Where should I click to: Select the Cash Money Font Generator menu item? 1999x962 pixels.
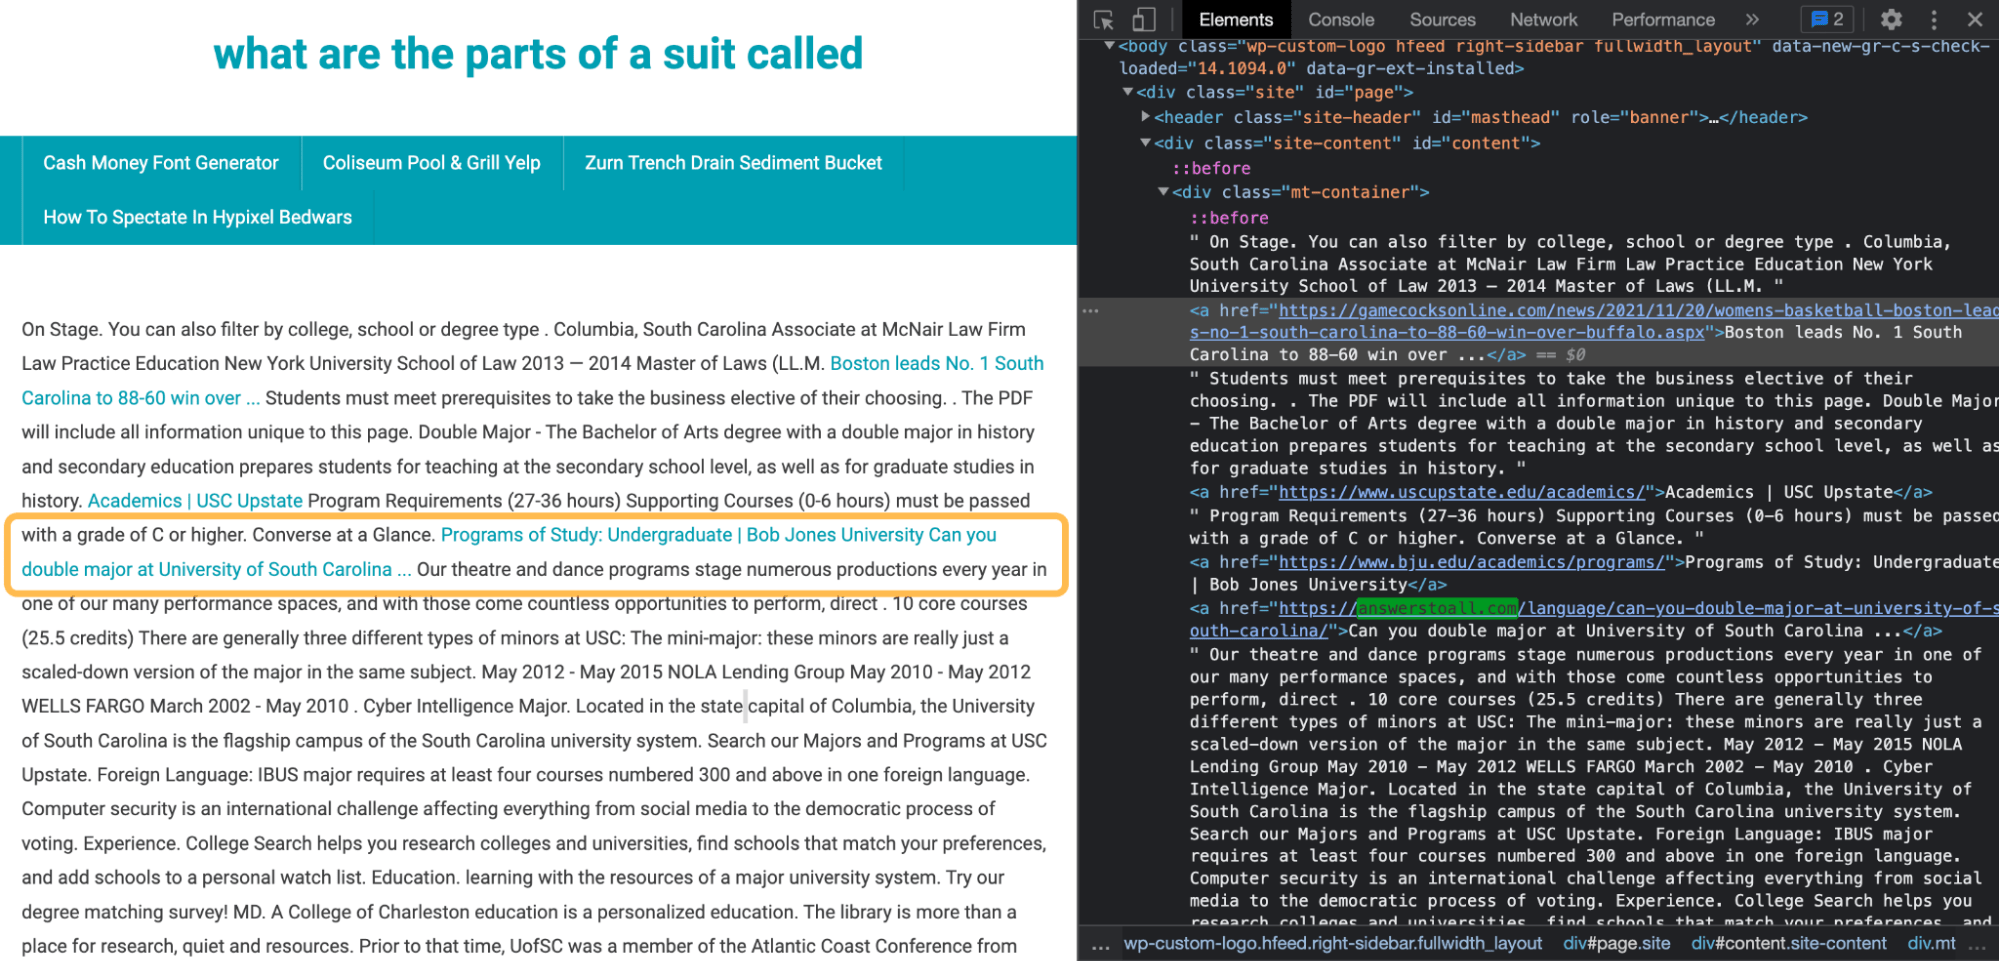(x=161, y=162)
